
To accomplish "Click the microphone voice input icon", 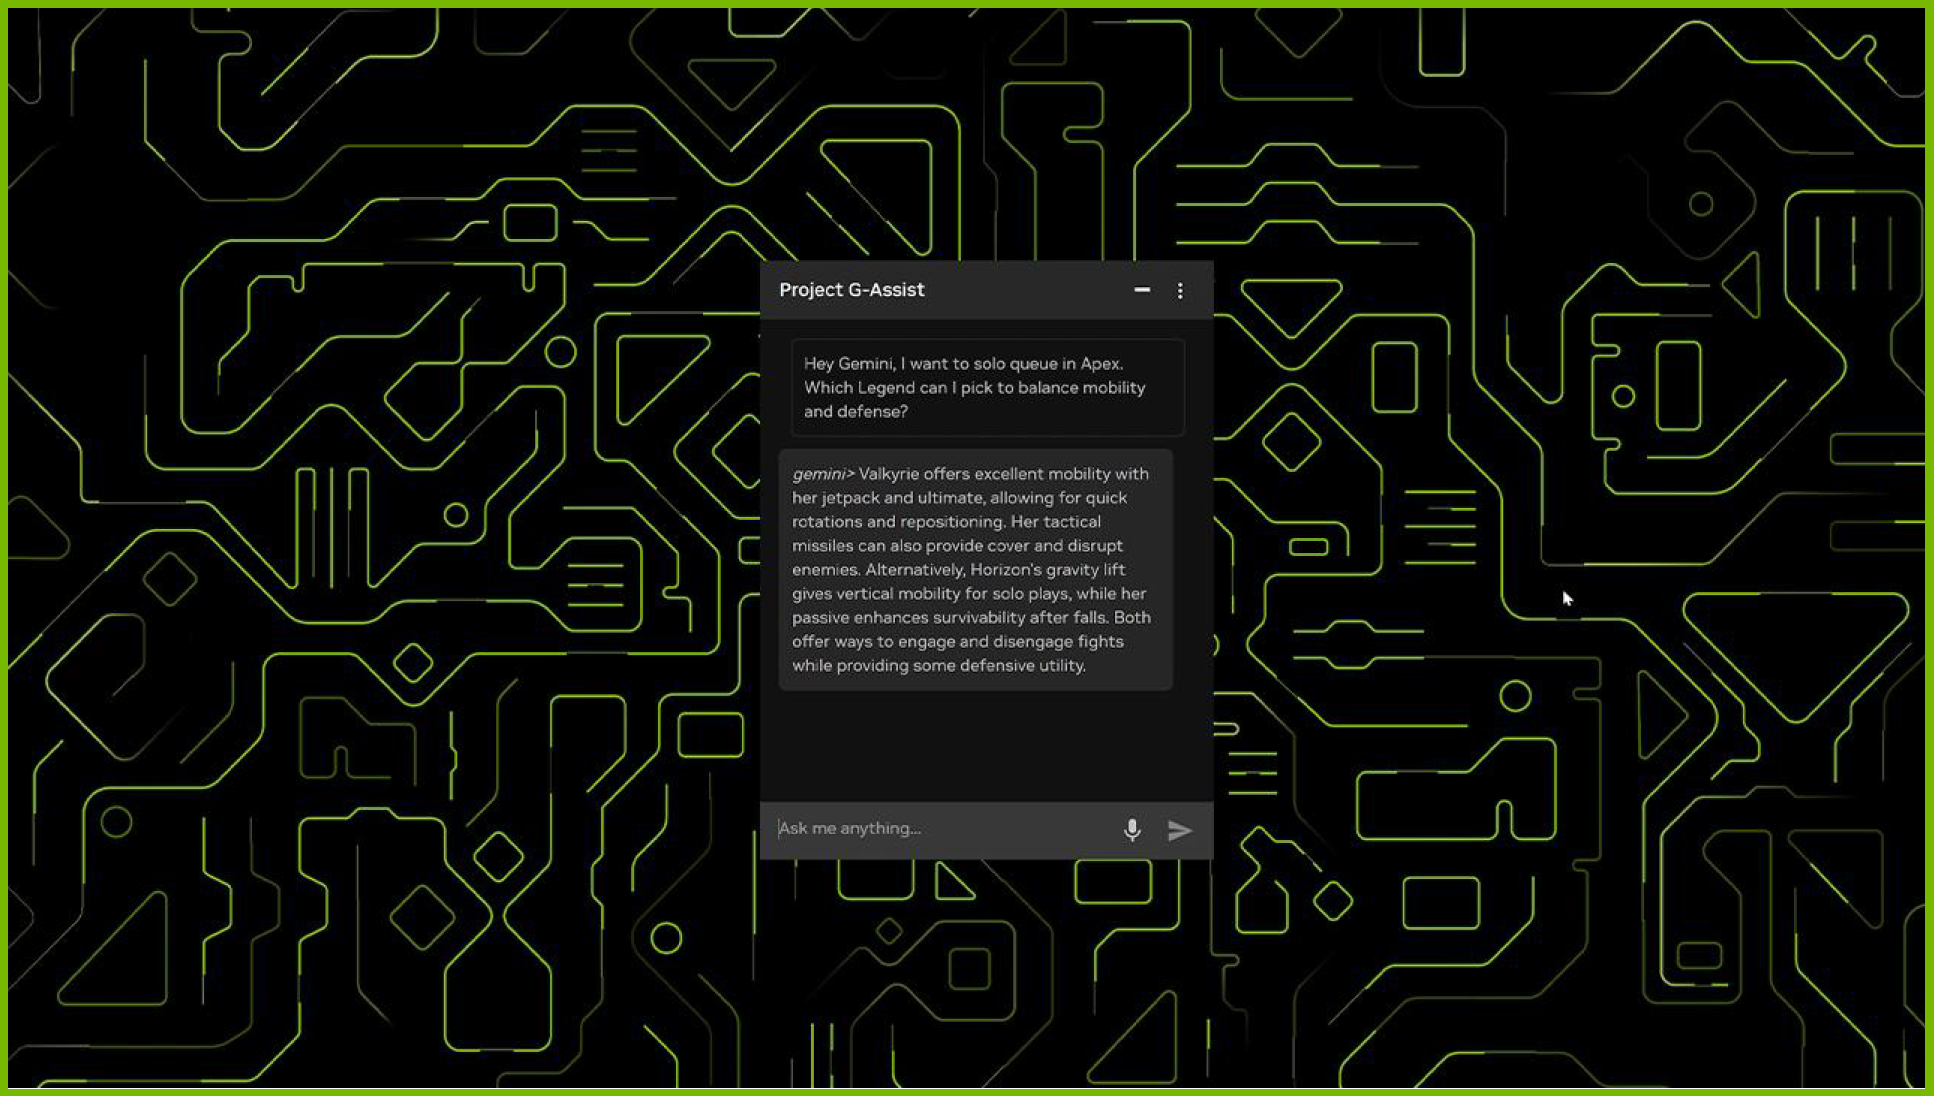I will coord(1131,829).
